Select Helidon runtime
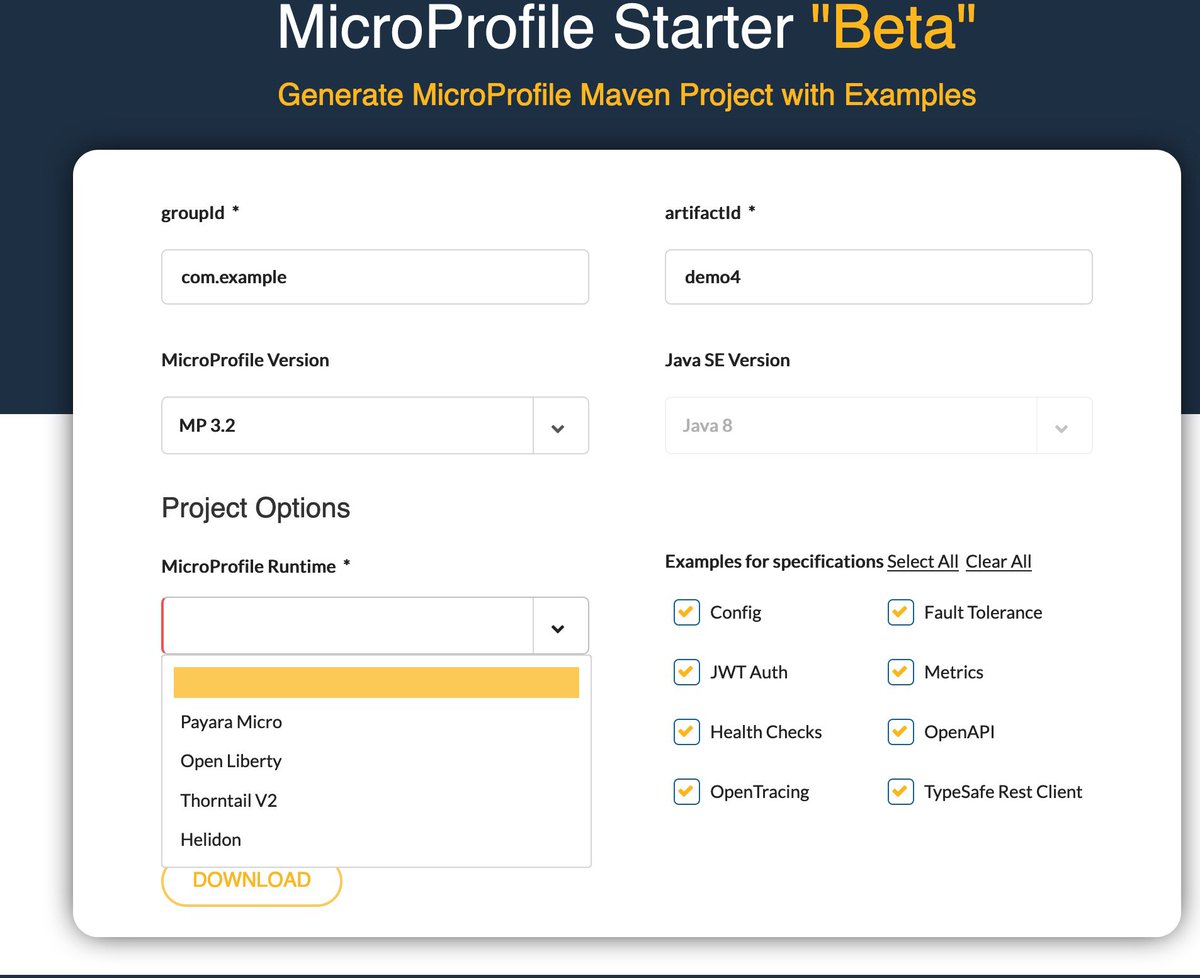Image resolution: width=1200 pixels, height=978 pixels. pyautogui.click(x=376, y=839)
